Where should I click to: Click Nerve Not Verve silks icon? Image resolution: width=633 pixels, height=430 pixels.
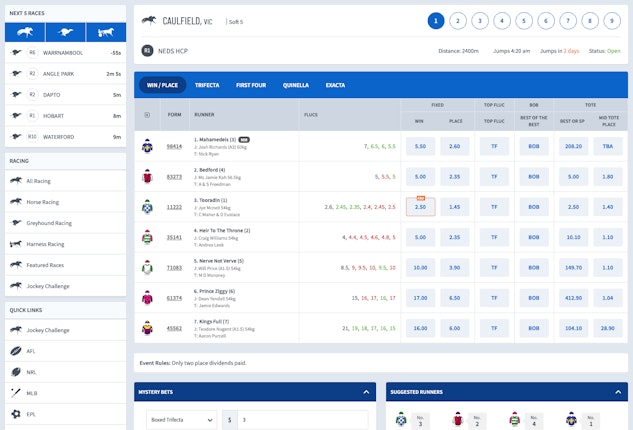tap(147, 267)
